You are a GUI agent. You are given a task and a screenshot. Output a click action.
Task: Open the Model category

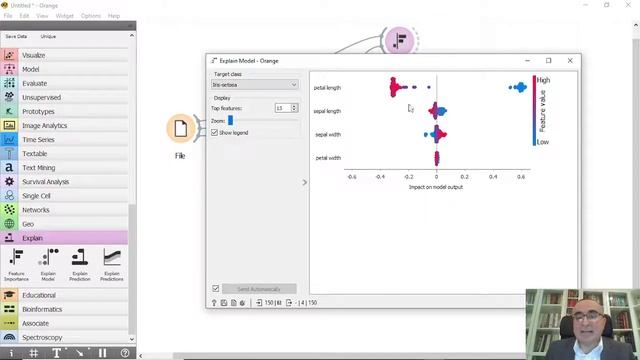[x=64, y=69]
